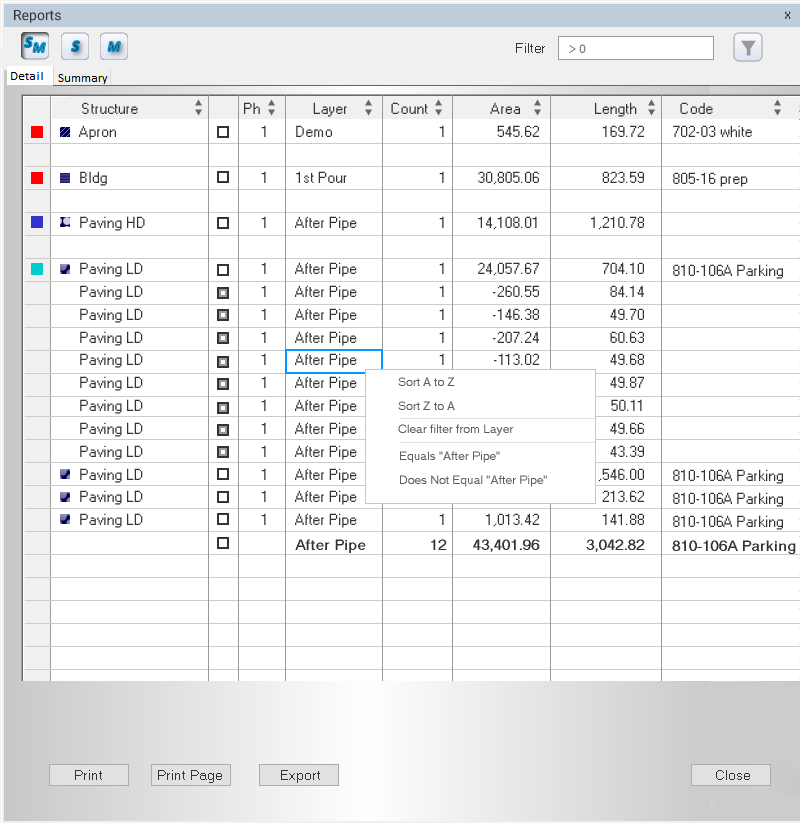Select the highlighted After Pipe layer cell

point(334,361)
